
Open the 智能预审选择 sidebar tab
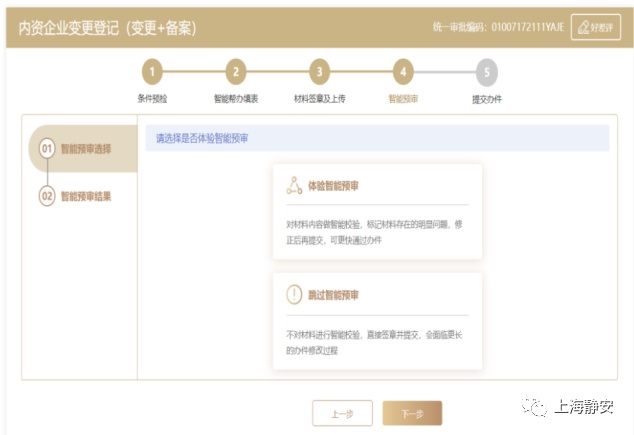(x=83, y=149)
